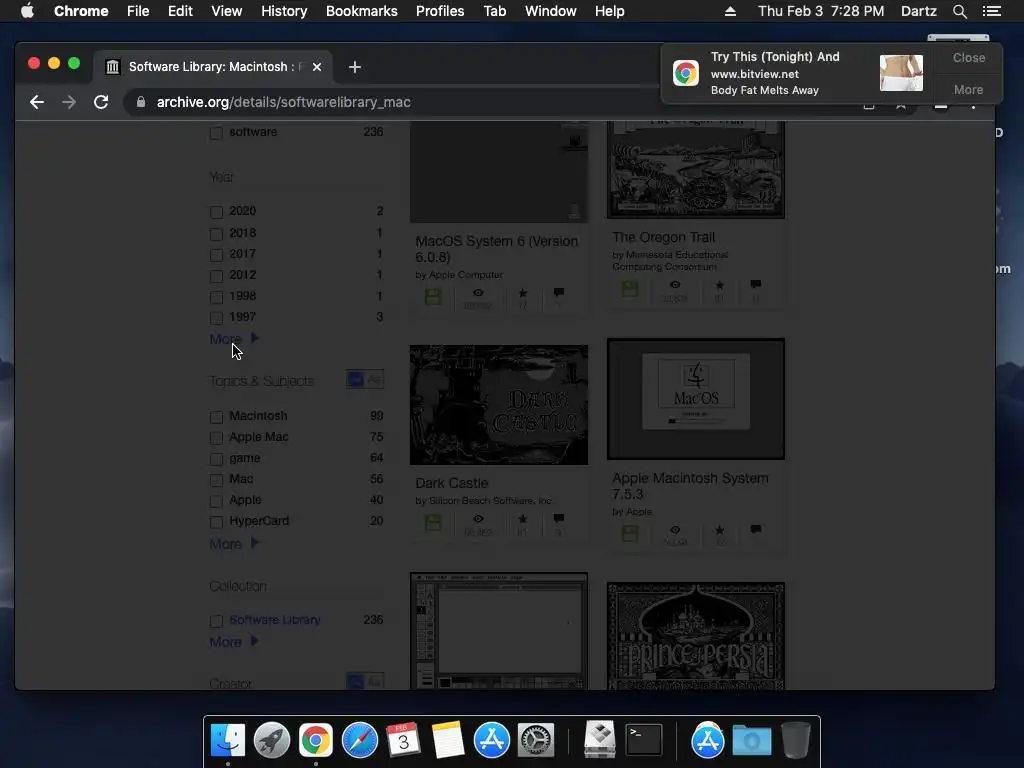Close the bitview notification
Viewport: 1024px width, 768px height.
[x=968, y=57]
